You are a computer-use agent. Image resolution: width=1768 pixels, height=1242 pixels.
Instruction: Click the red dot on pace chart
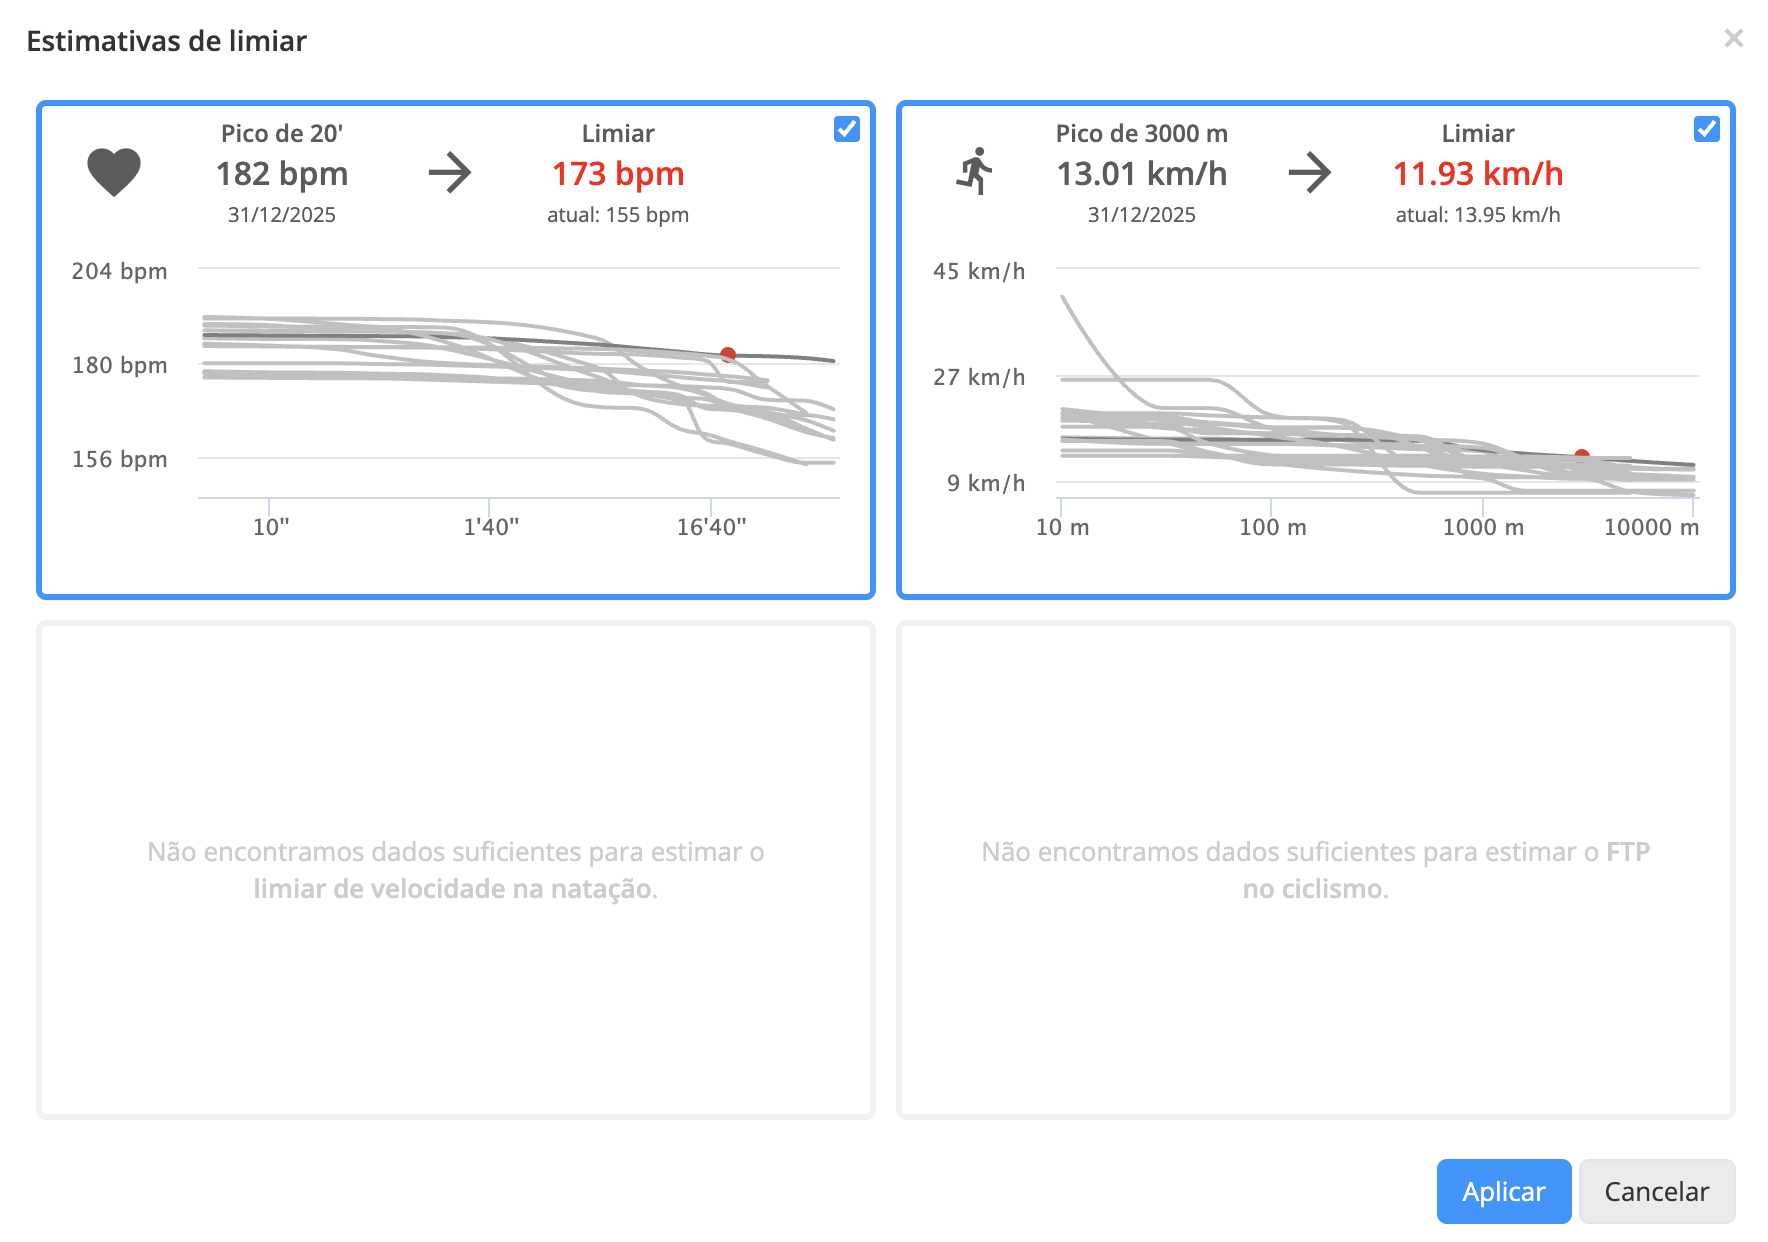1582,456
